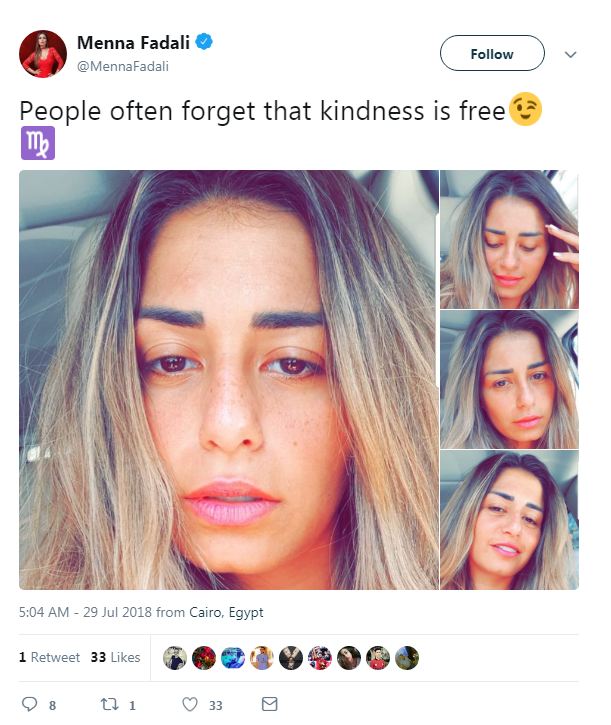Click the first liker avatar
Image resolution: width=611 pixels, height=725 pixels.
(x=175, y=658)
